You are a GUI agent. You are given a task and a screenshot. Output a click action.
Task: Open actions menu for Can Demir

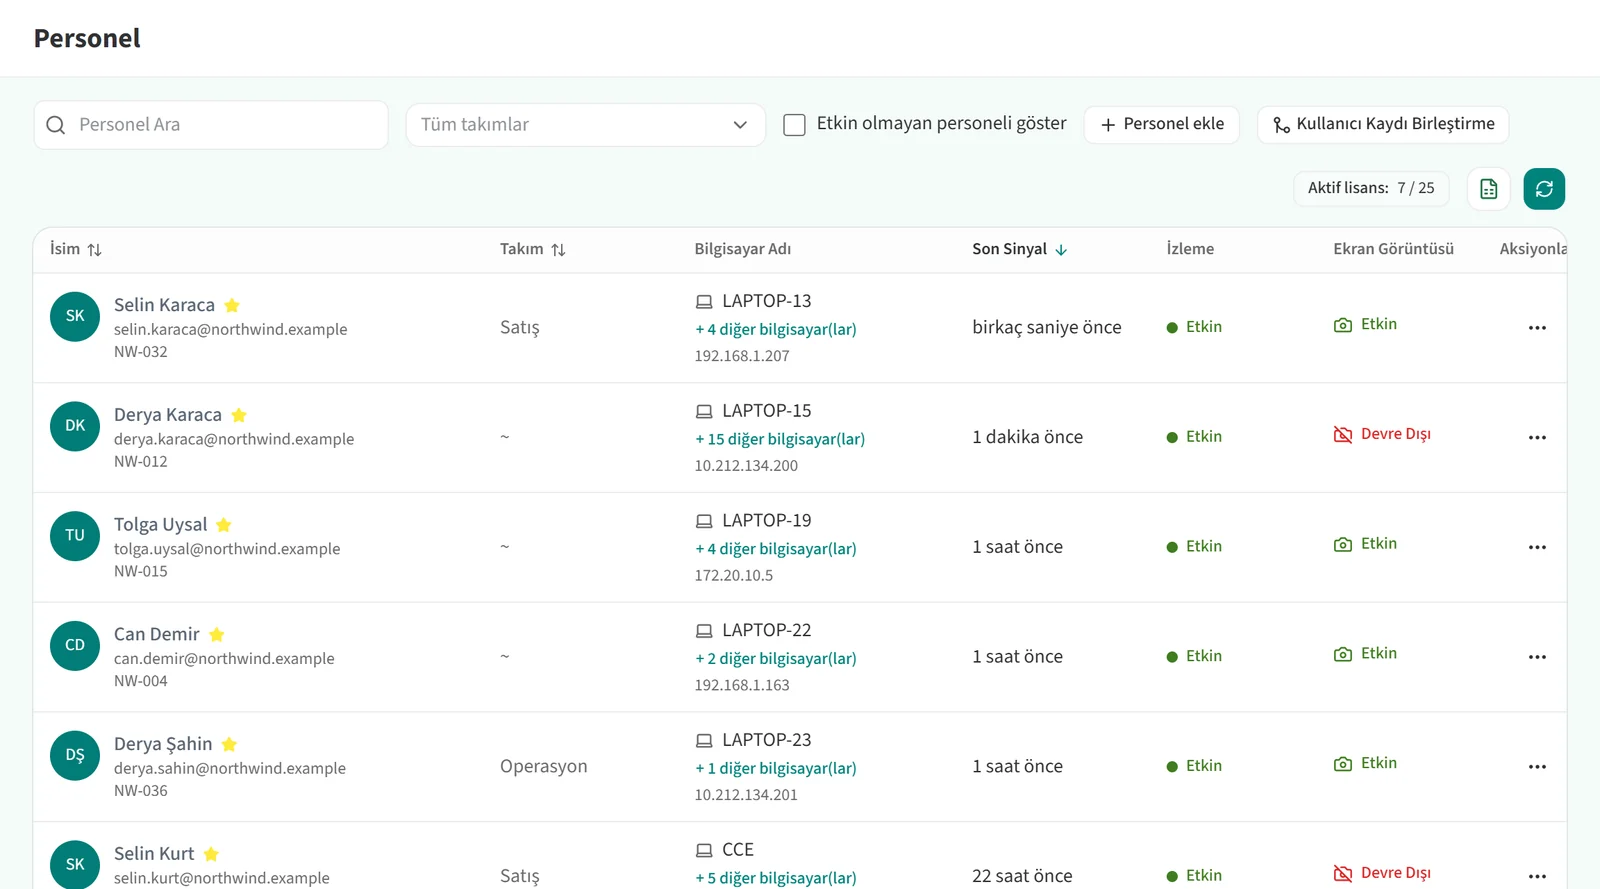[1537, 657]
